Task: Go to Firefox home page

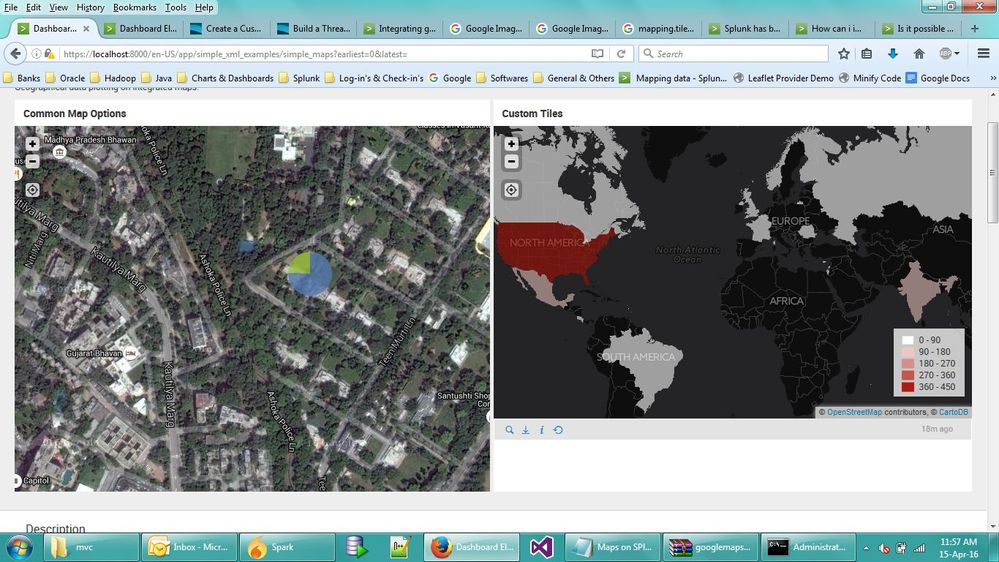Action: [919, 53]
